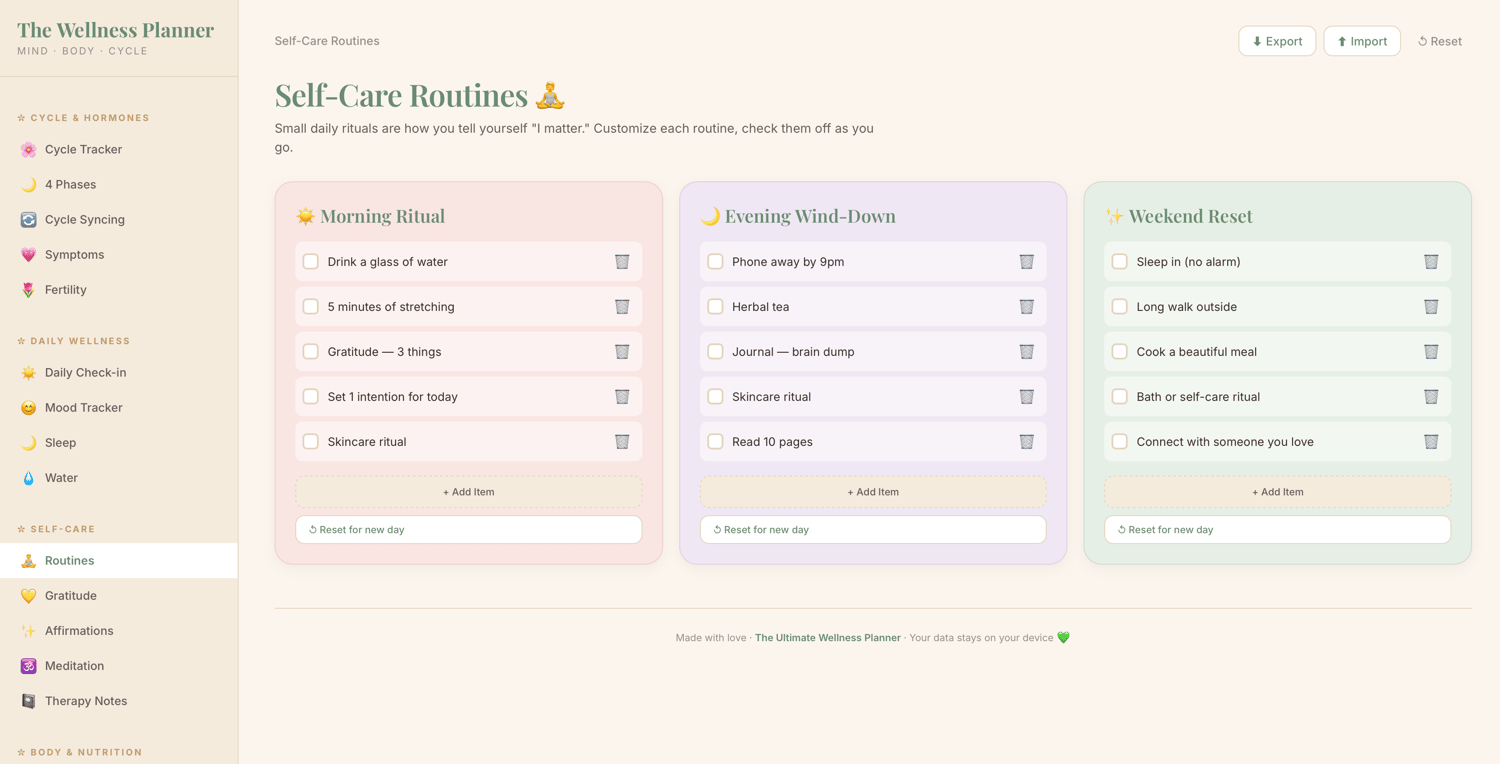1500x764 pixels.
Task: Add an item to Morning Ritual
Action: [469, 492]
